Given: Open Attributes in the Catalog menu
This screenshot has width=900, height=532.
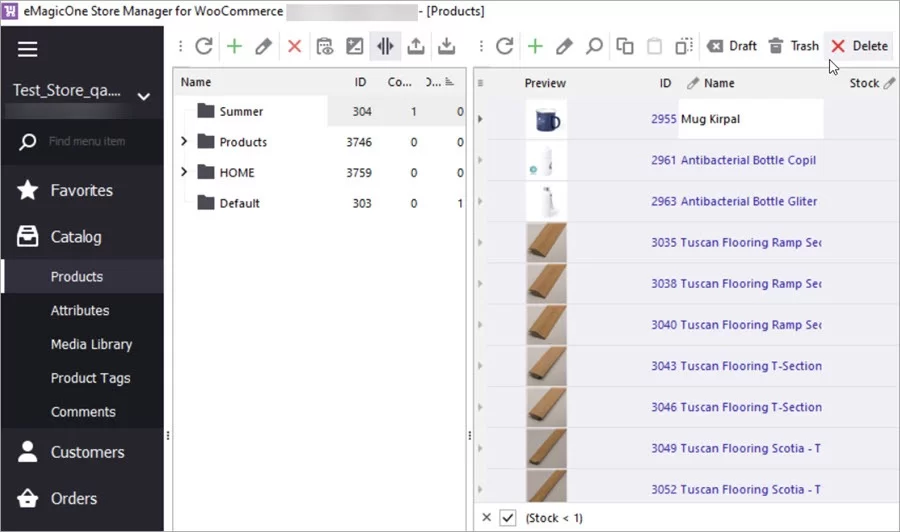Looking at the screenshot, I should pyautogui.click(x=80, y=311).
